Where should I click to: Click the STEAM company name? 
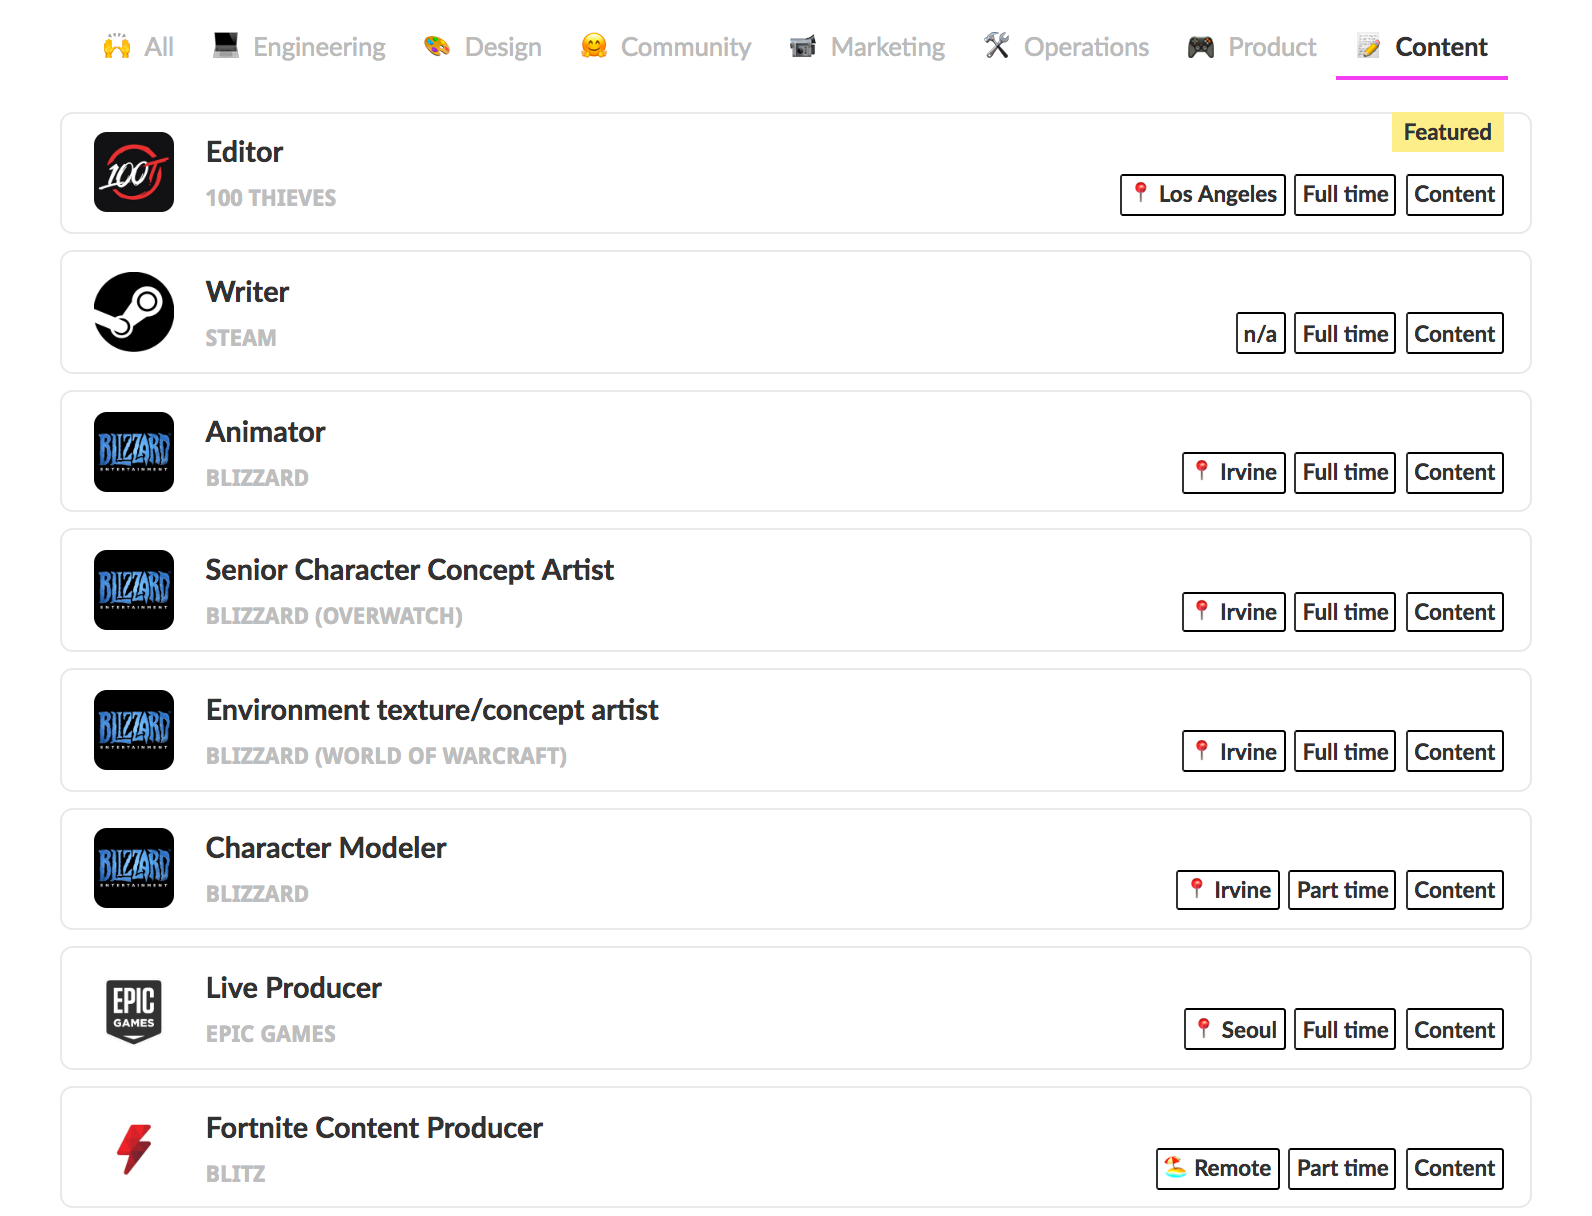pyautogui.click(x=241, y=338)
